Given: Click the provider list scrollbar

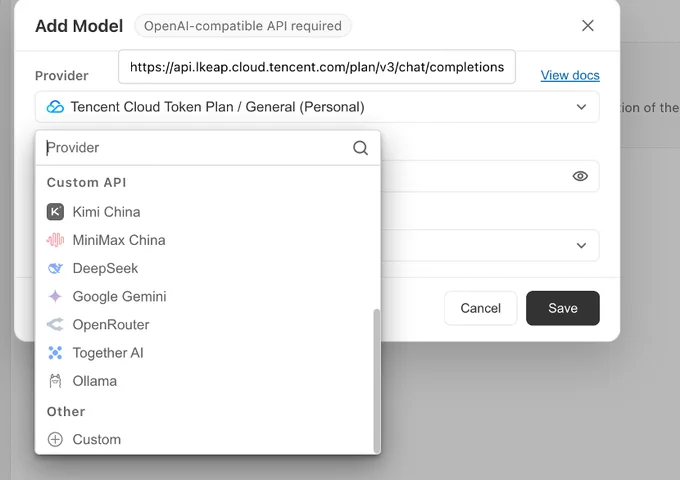Looking at the screenshot, I should pos(377,381).
